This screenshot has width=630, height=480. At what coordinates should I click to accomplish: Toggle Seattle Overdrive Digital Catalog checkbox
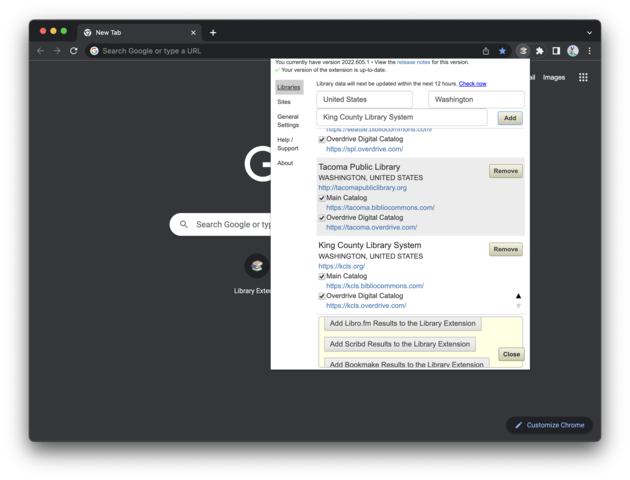pyautogui.click(x=322, y=139)
